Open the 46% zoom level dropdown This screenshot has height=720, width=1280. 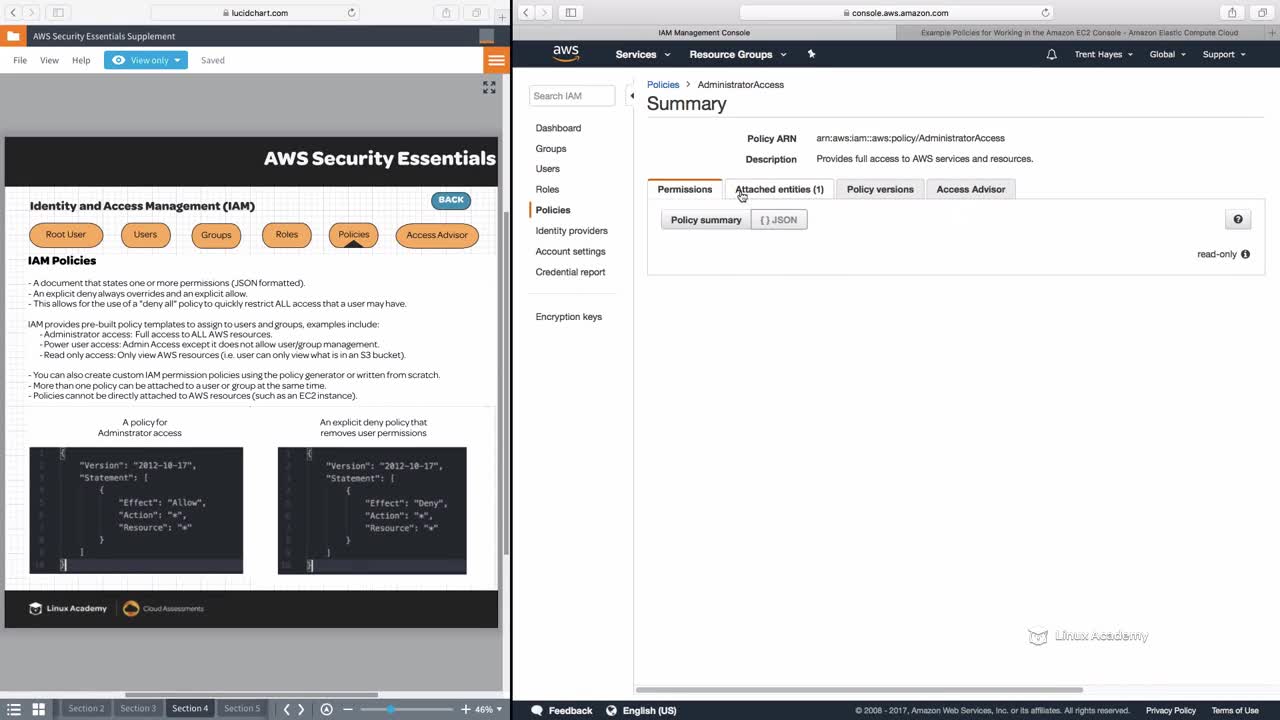[x=488, y=709]
